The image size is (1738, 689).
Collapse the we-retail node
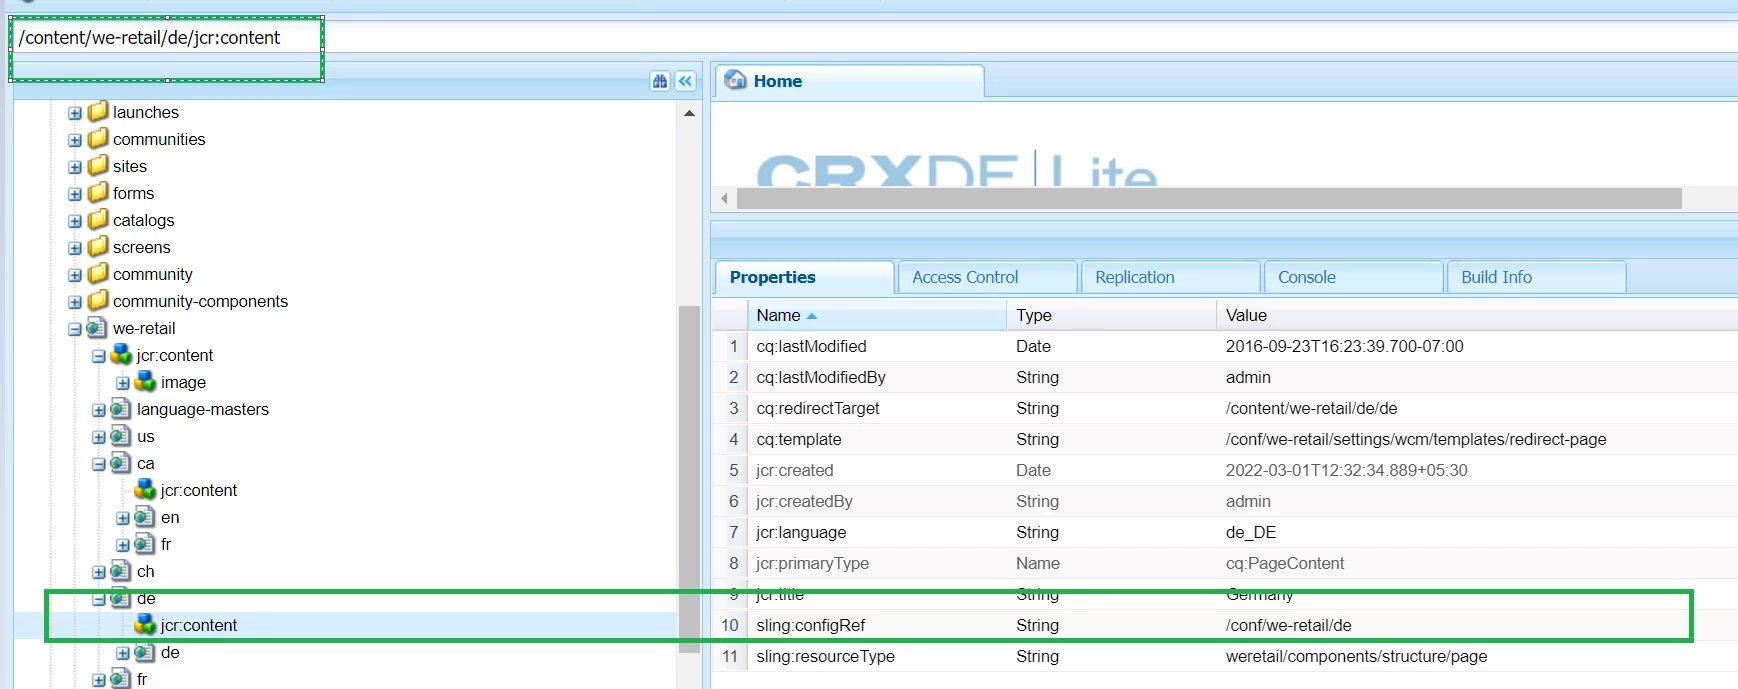coord(75,329)
